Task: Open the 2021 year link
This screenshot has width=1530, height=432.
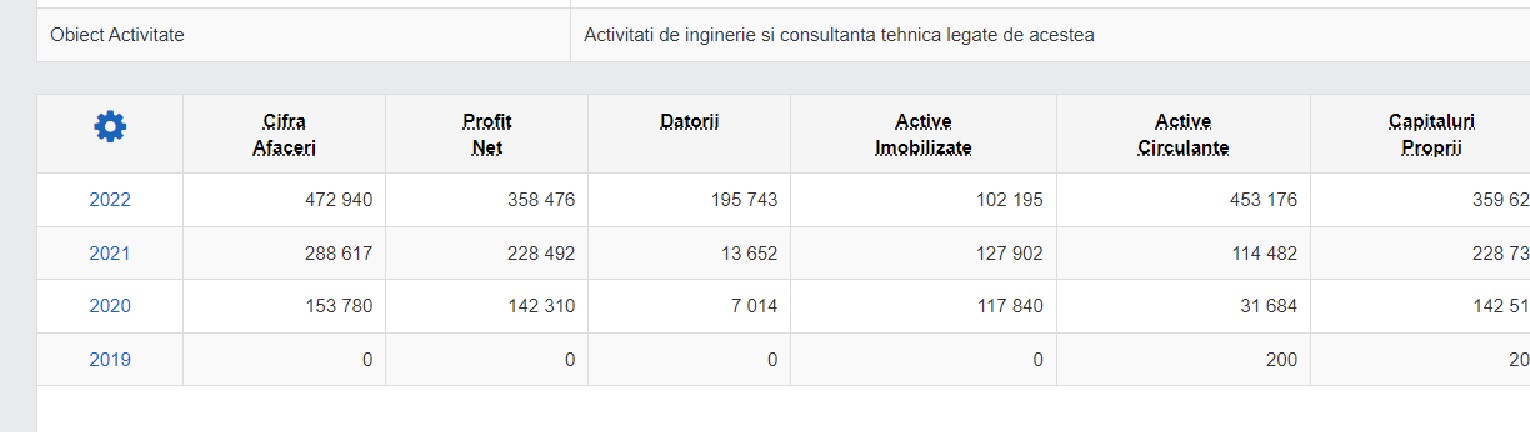Action: tap(110, 254)
